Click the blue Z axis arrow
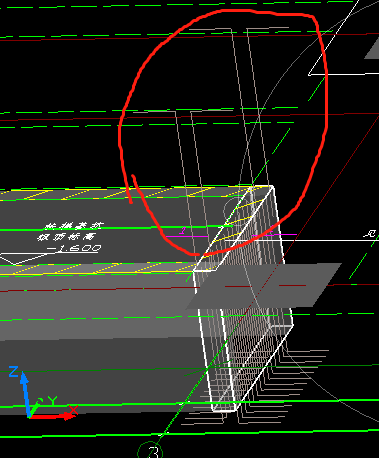Image resolution: width=379 pixels, height=458 pixels. coord(25,392)
